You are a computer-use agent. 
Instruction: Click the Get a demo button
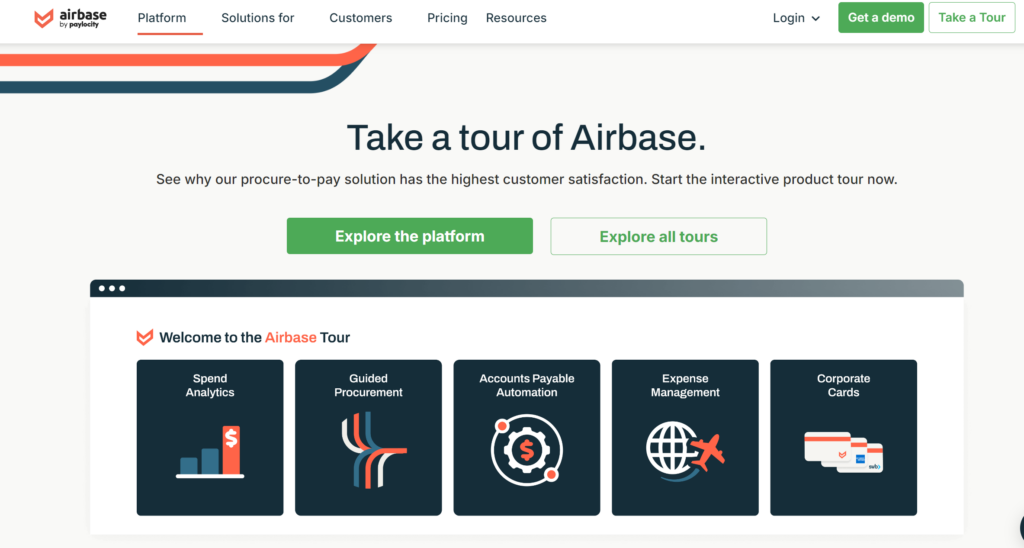[x=880, y=18]
